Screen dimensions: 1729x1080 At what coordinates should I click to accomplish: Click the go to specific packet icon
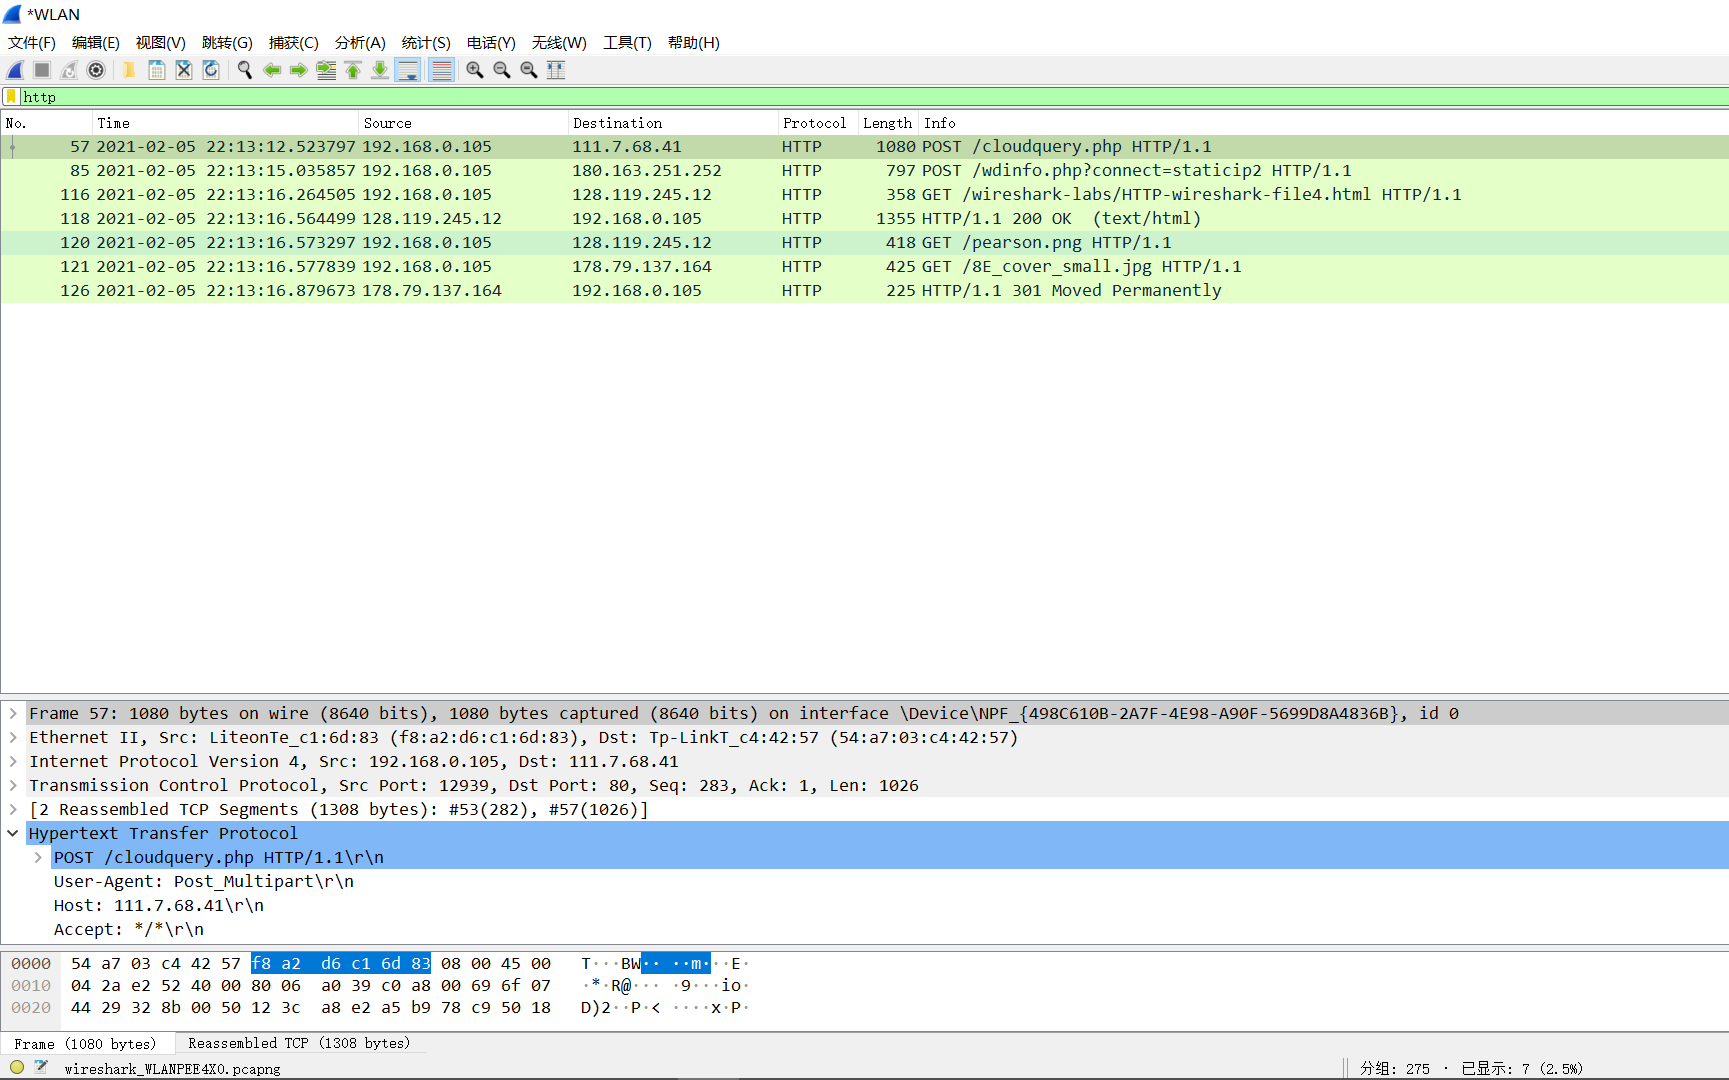[x=326, y=70]
